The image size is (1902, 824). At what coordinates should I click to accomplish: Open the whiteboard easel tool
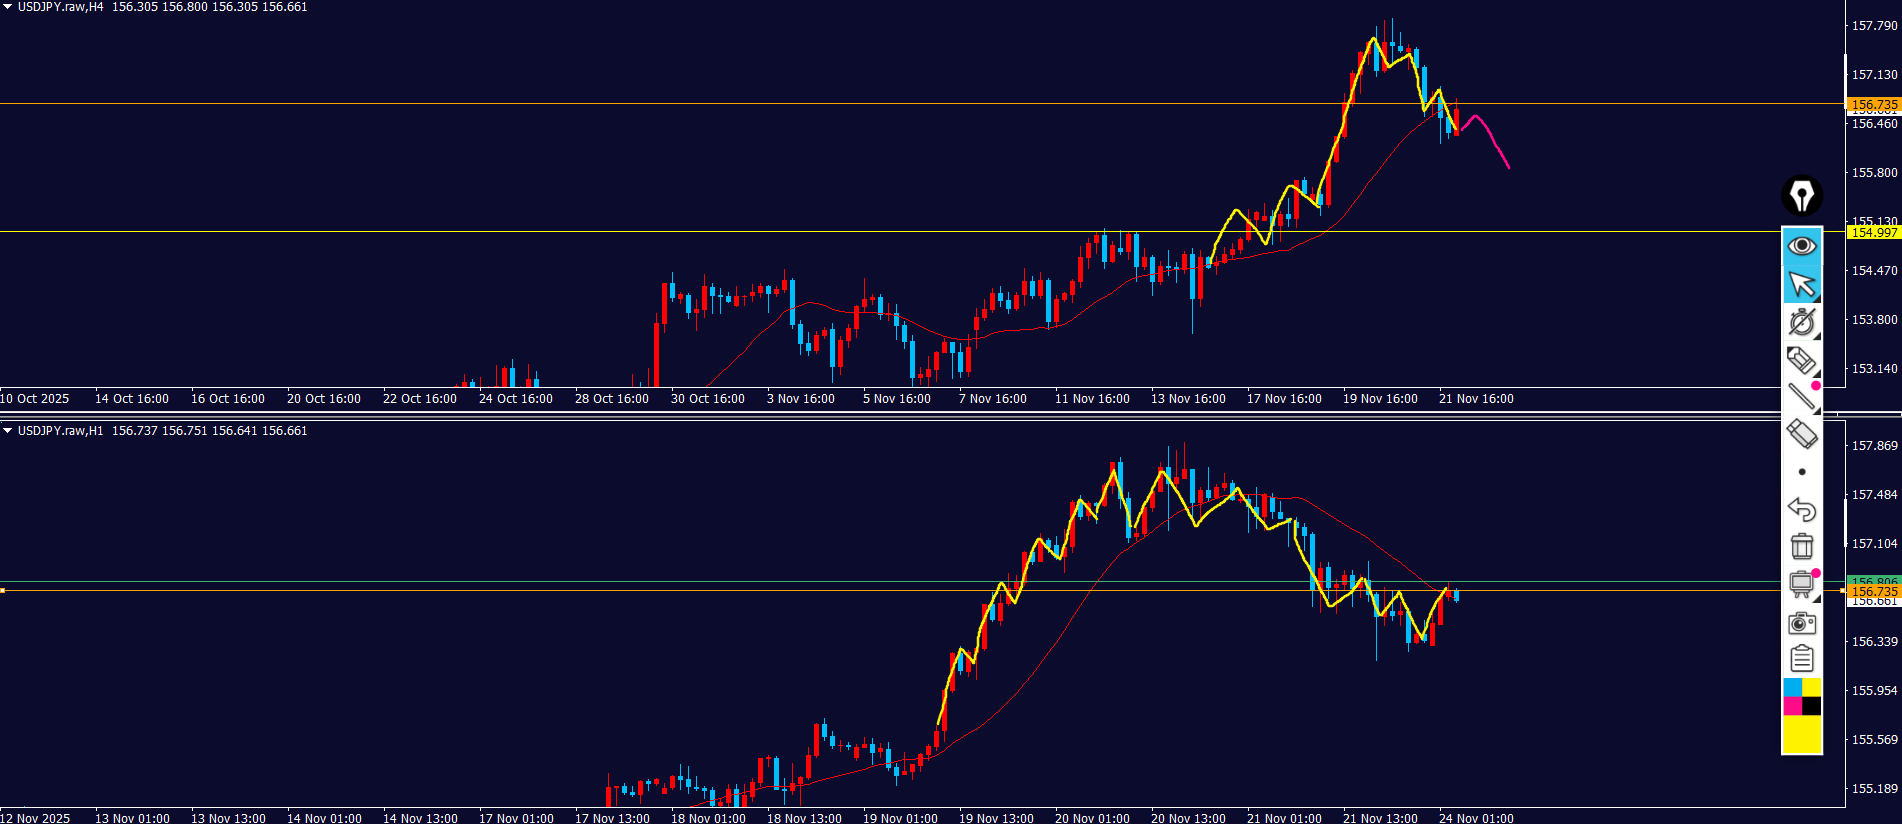pos(1801,584)
